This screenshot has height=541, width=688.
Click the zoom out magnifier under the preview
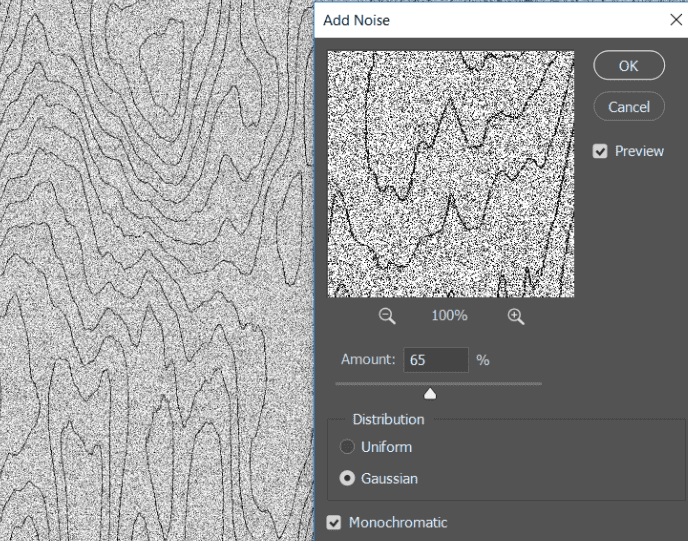click(387, 316)
